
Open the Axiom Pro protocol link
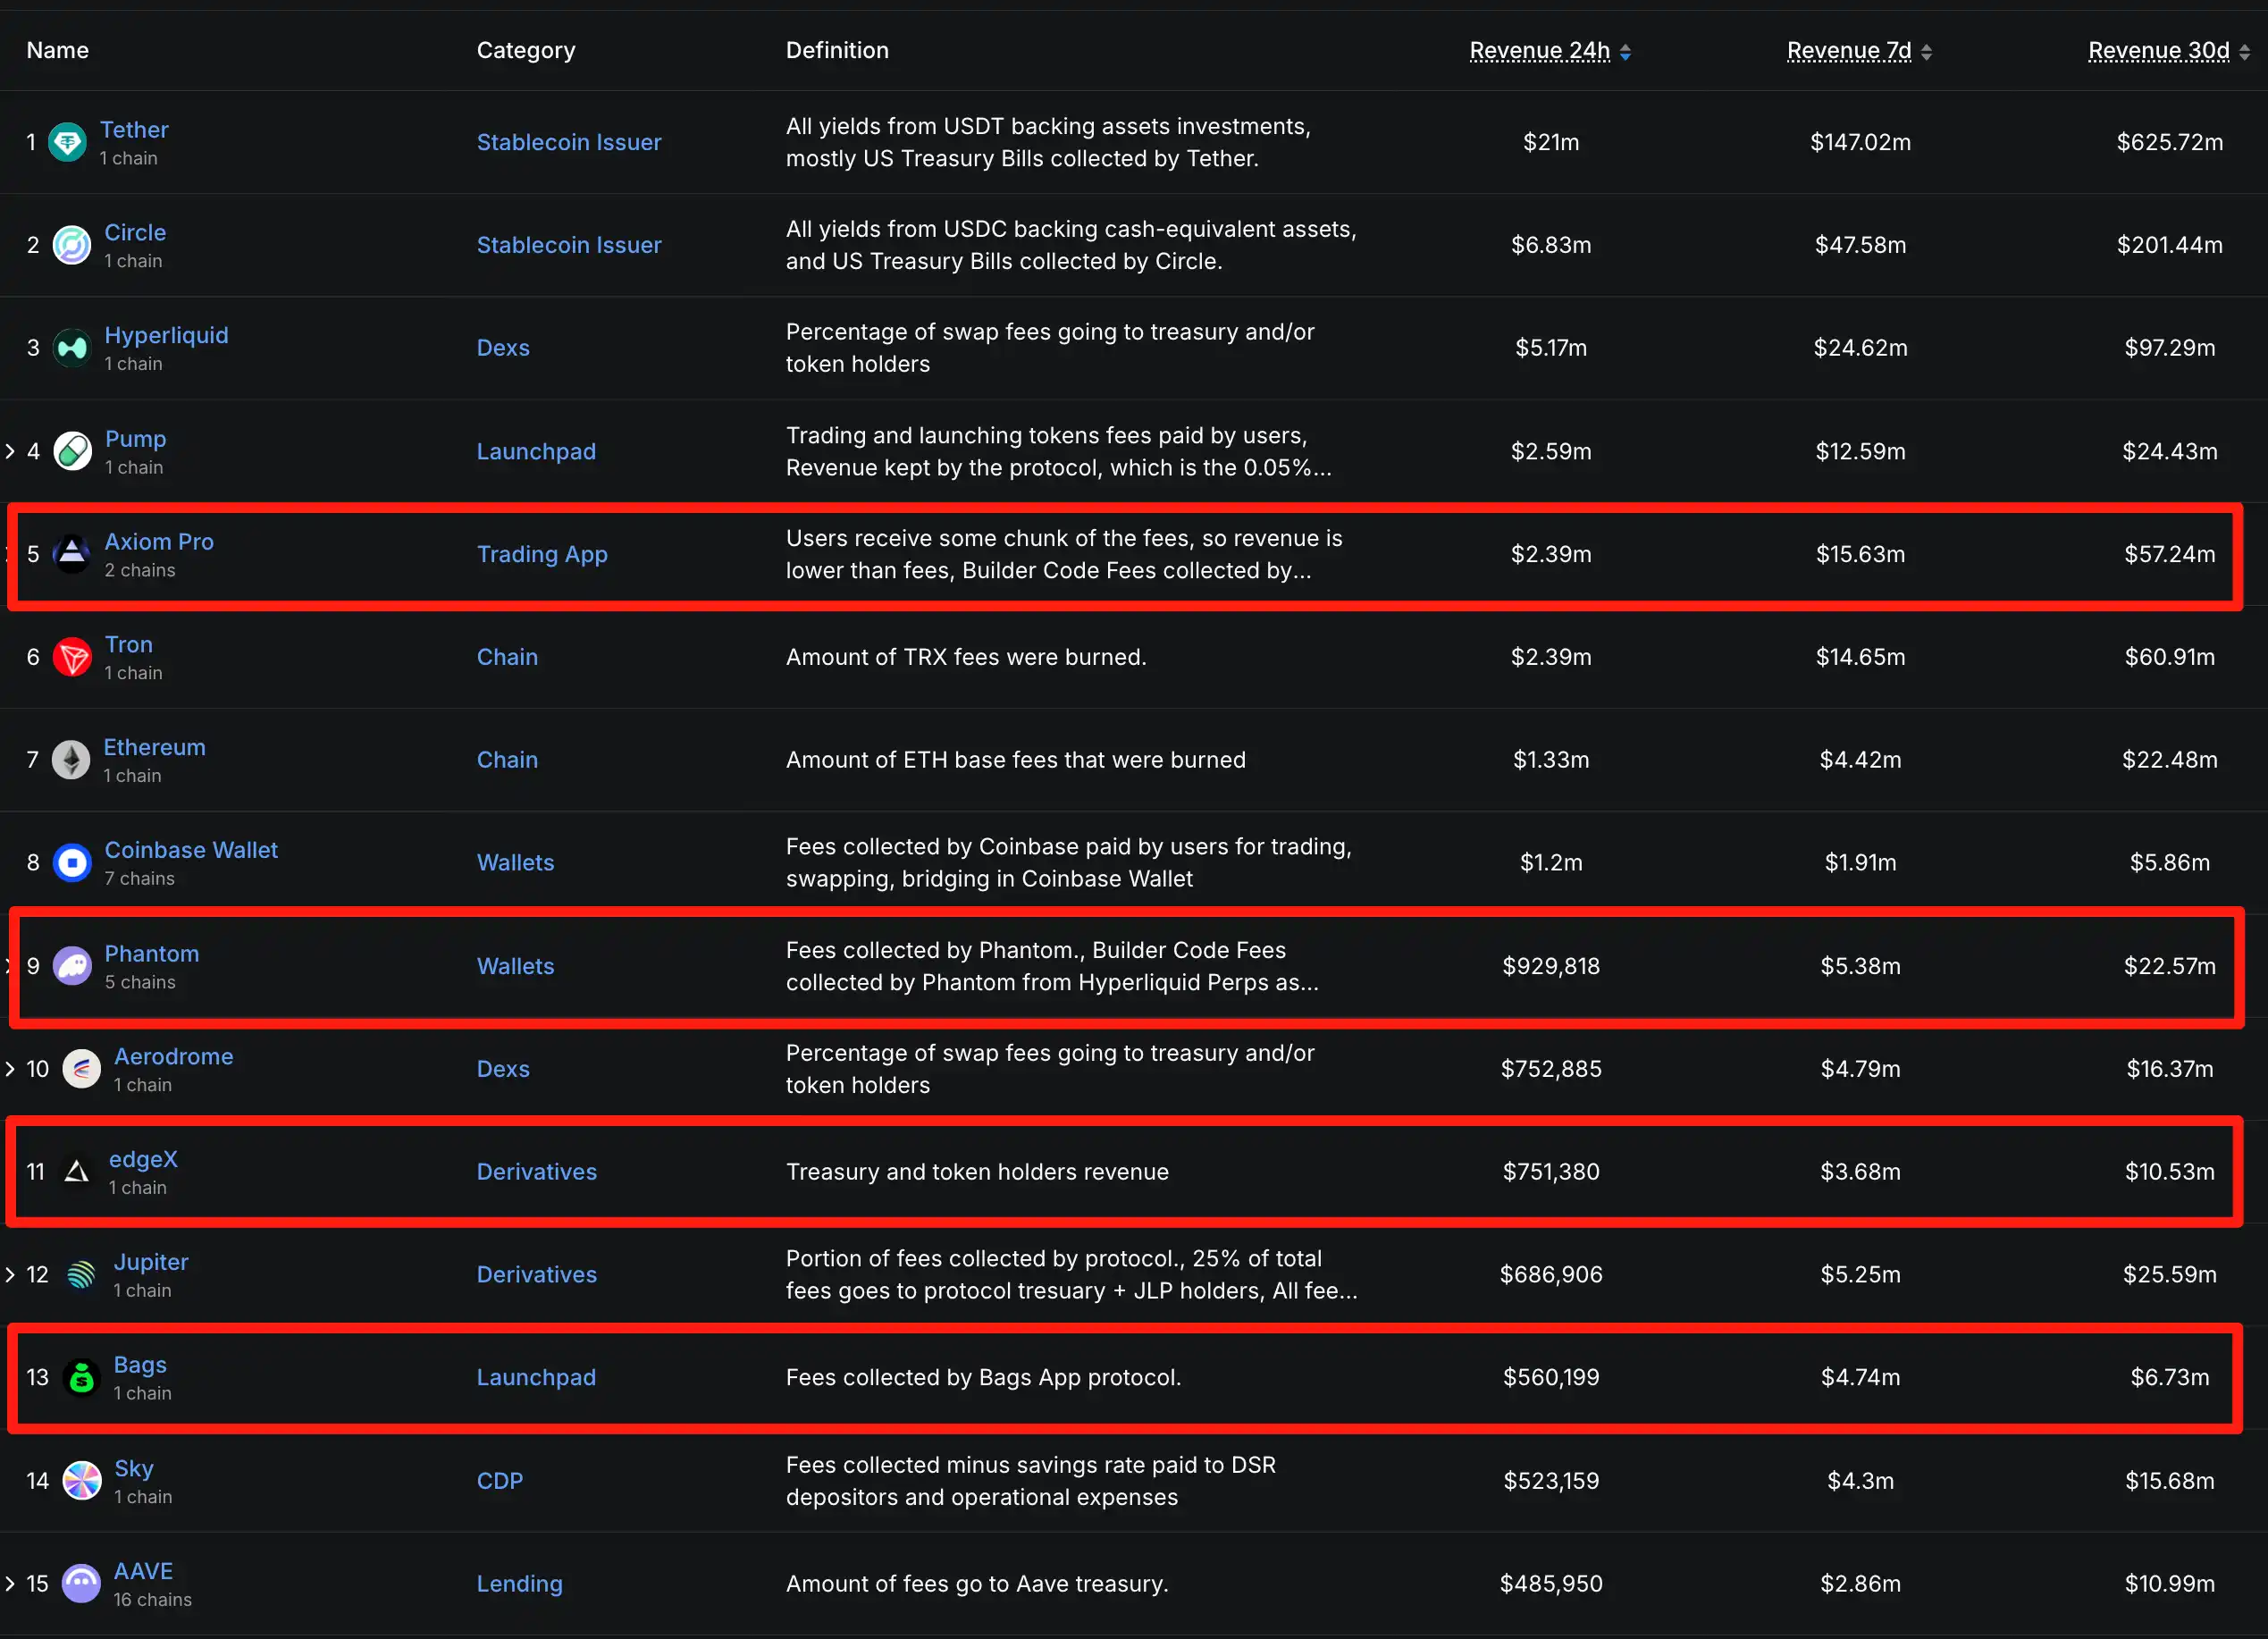[159, 542]
